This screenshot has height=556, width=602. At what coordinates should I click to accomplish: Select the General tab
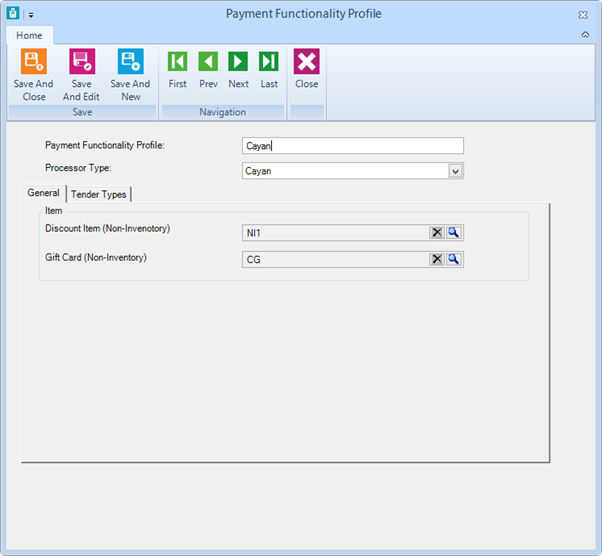point(43,193)
